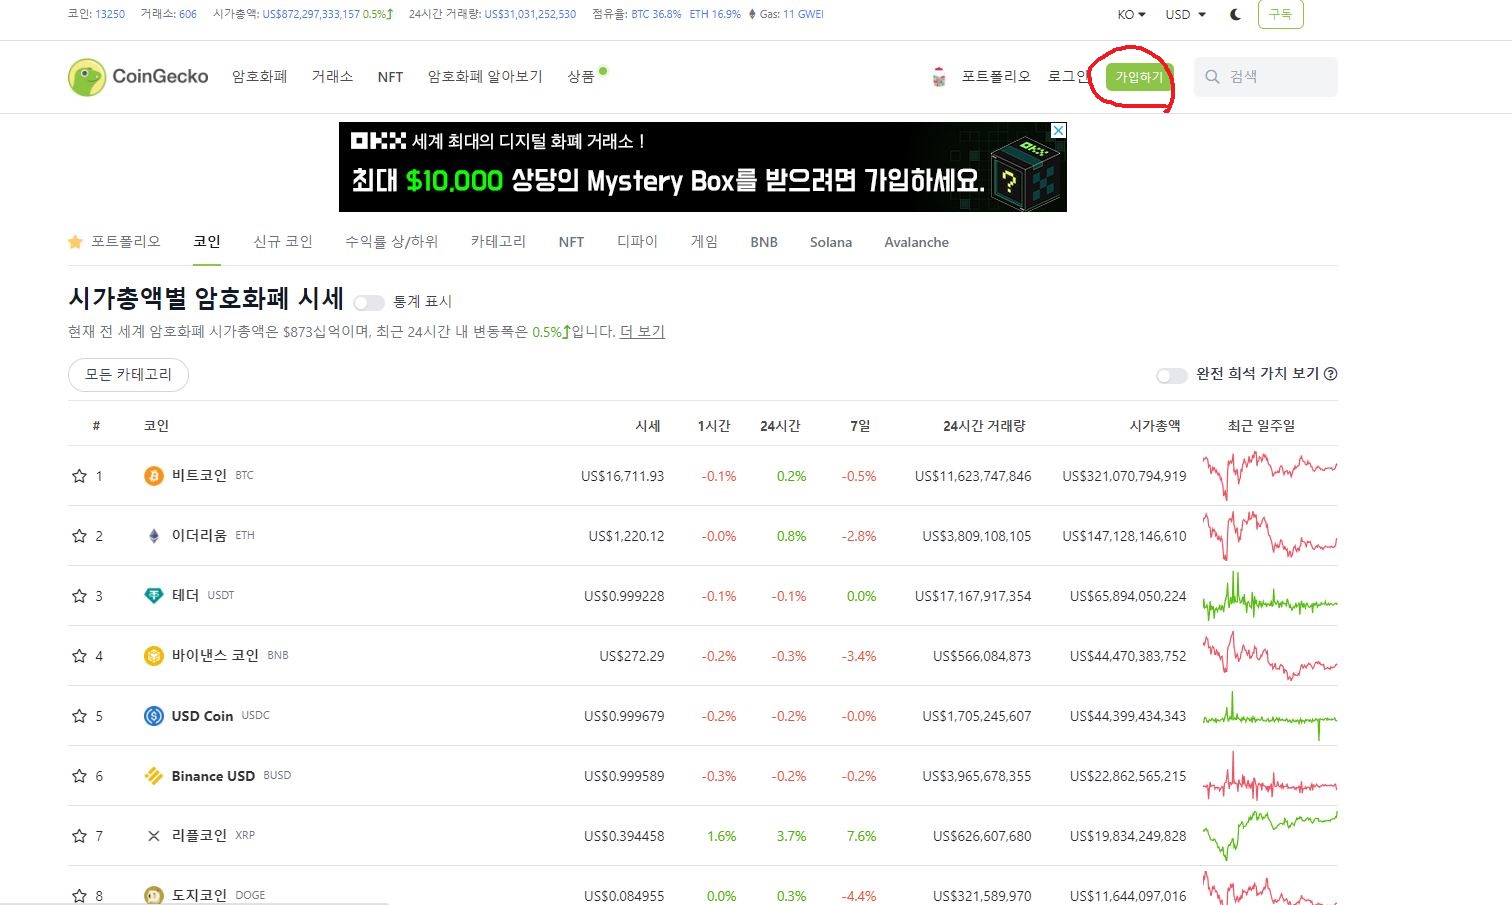The height and width of the screenshot is (905, 1512).
Task: Switch to the 디파이 tab
Action: (637, 242)
